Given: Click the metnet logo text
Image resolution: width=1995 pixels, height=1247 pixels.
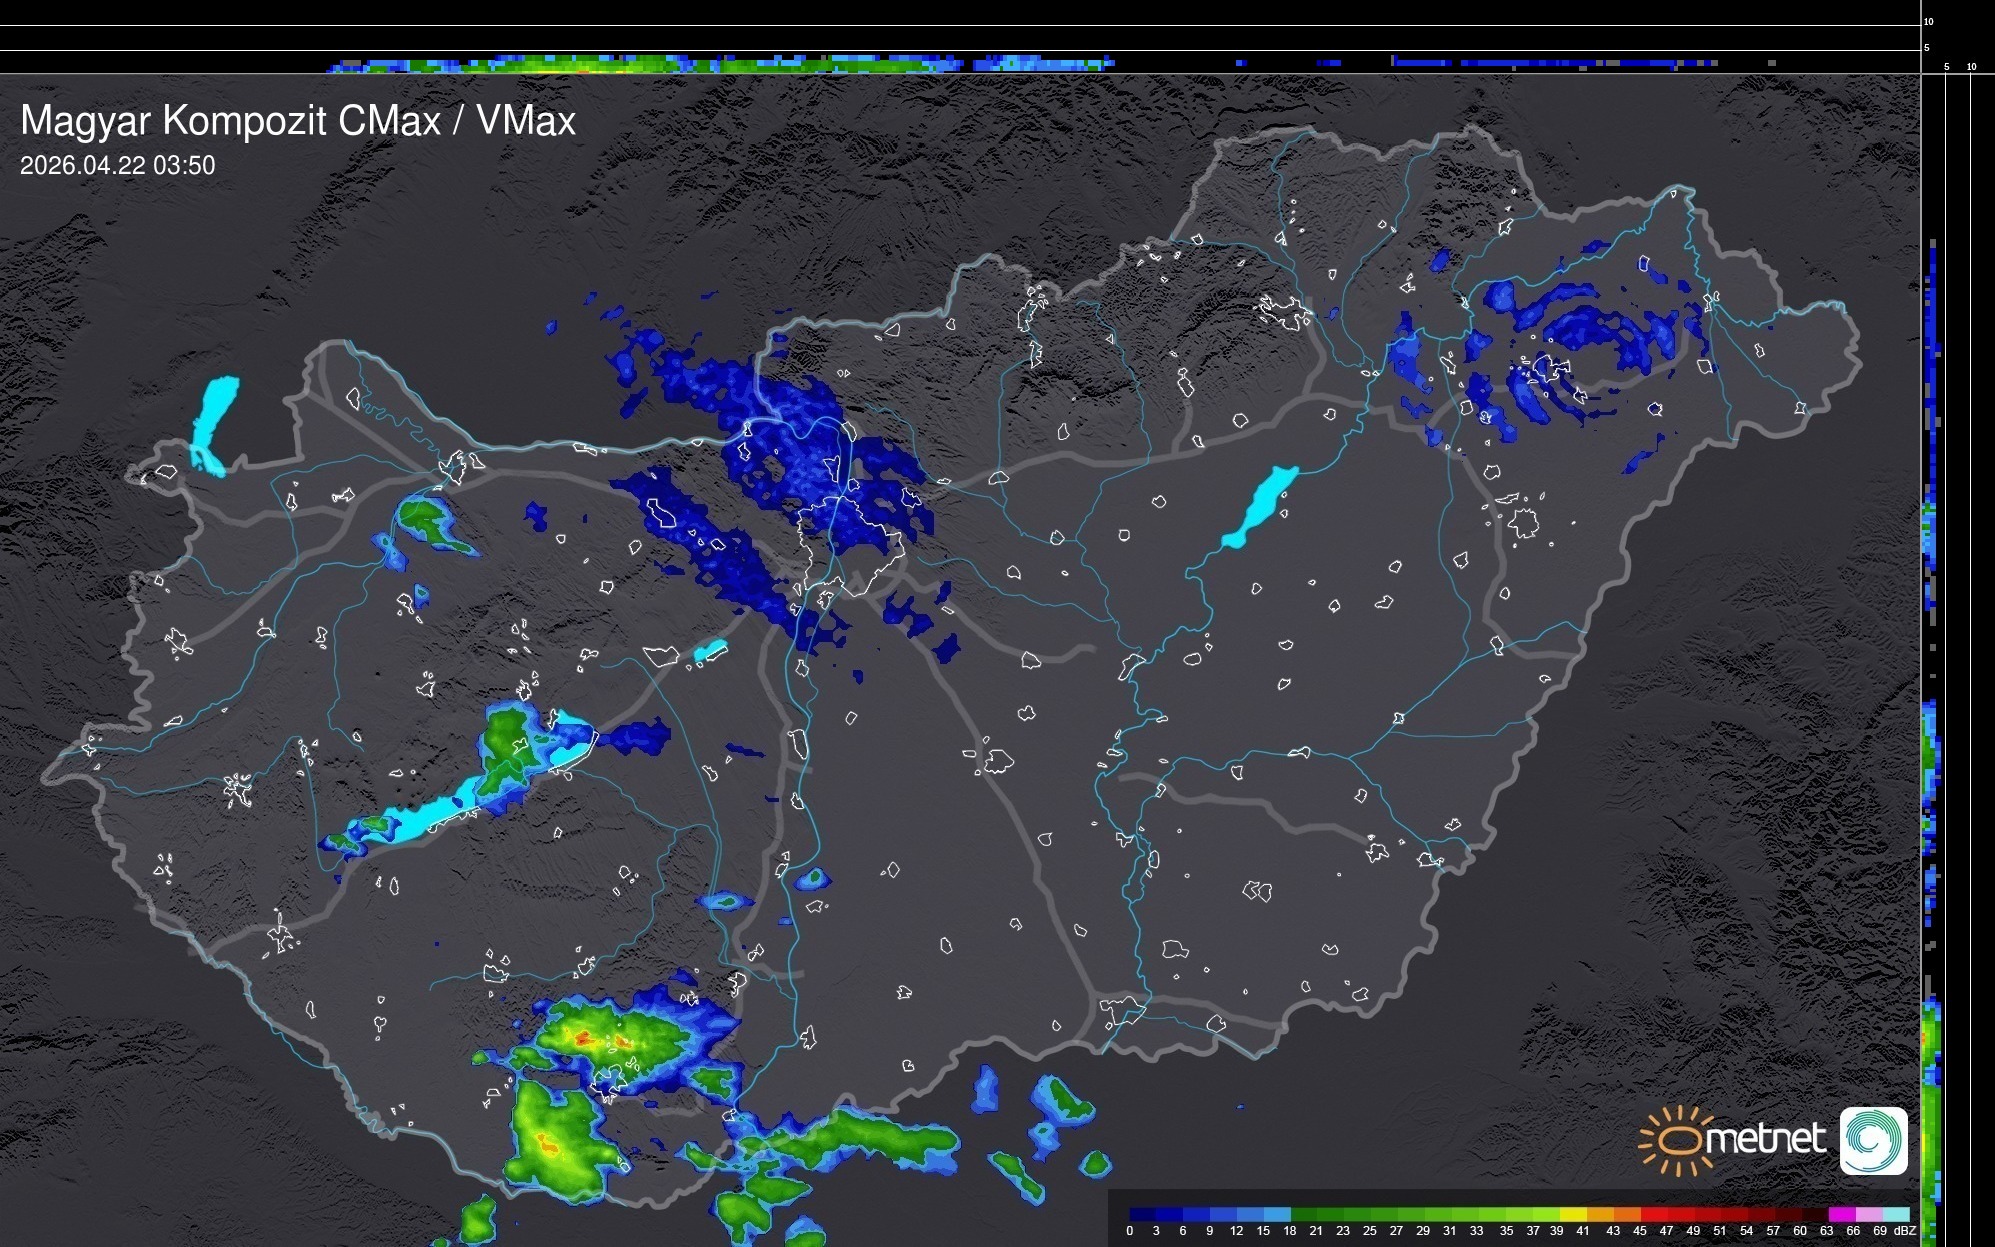Looking at the screenshot, I should click(1765, 1140).
